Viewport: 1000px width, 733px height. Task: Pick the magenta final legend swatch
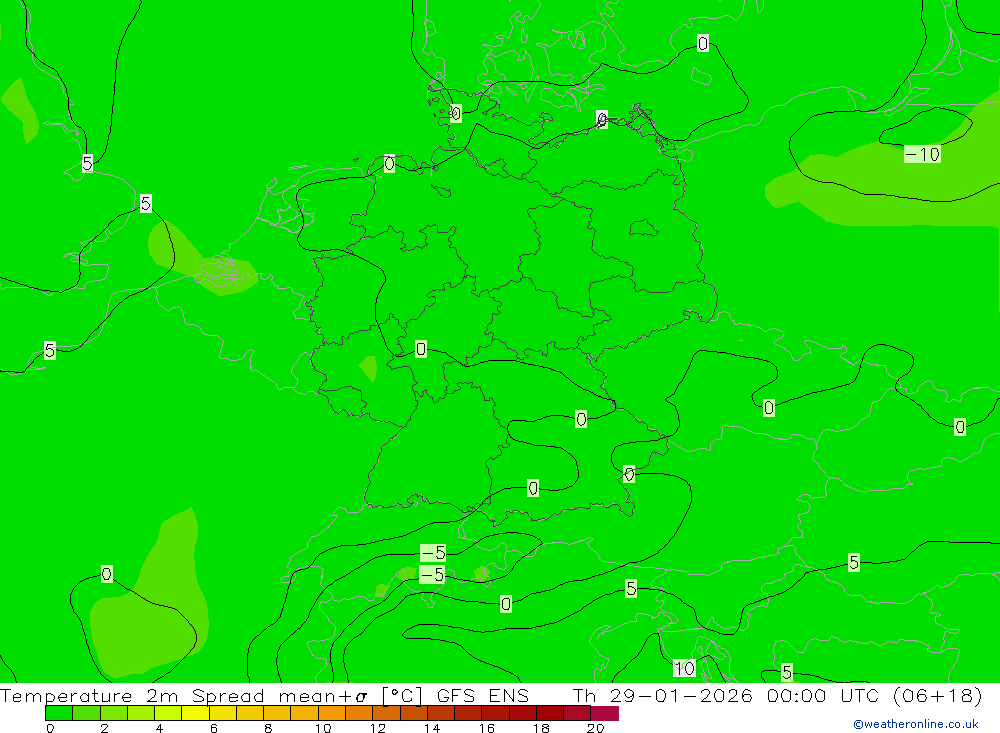click(x=605, y=713)
